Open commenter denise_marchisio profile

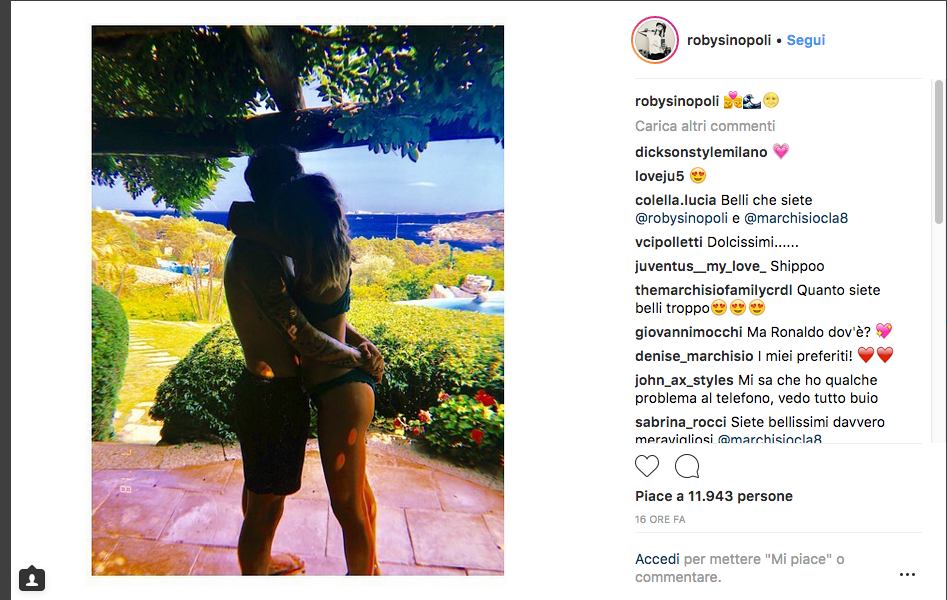(x=694, y=356)
